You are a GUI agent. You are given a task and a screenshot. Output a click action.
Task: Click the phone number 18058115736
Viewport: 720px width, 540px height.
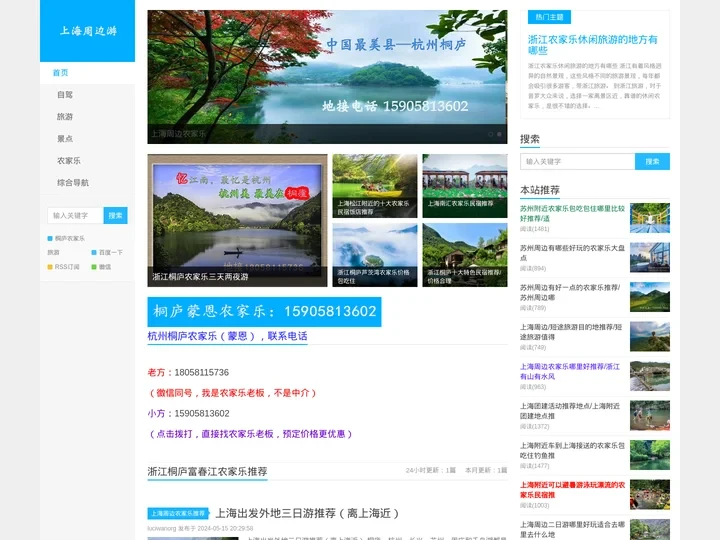(x=202, y=372)
